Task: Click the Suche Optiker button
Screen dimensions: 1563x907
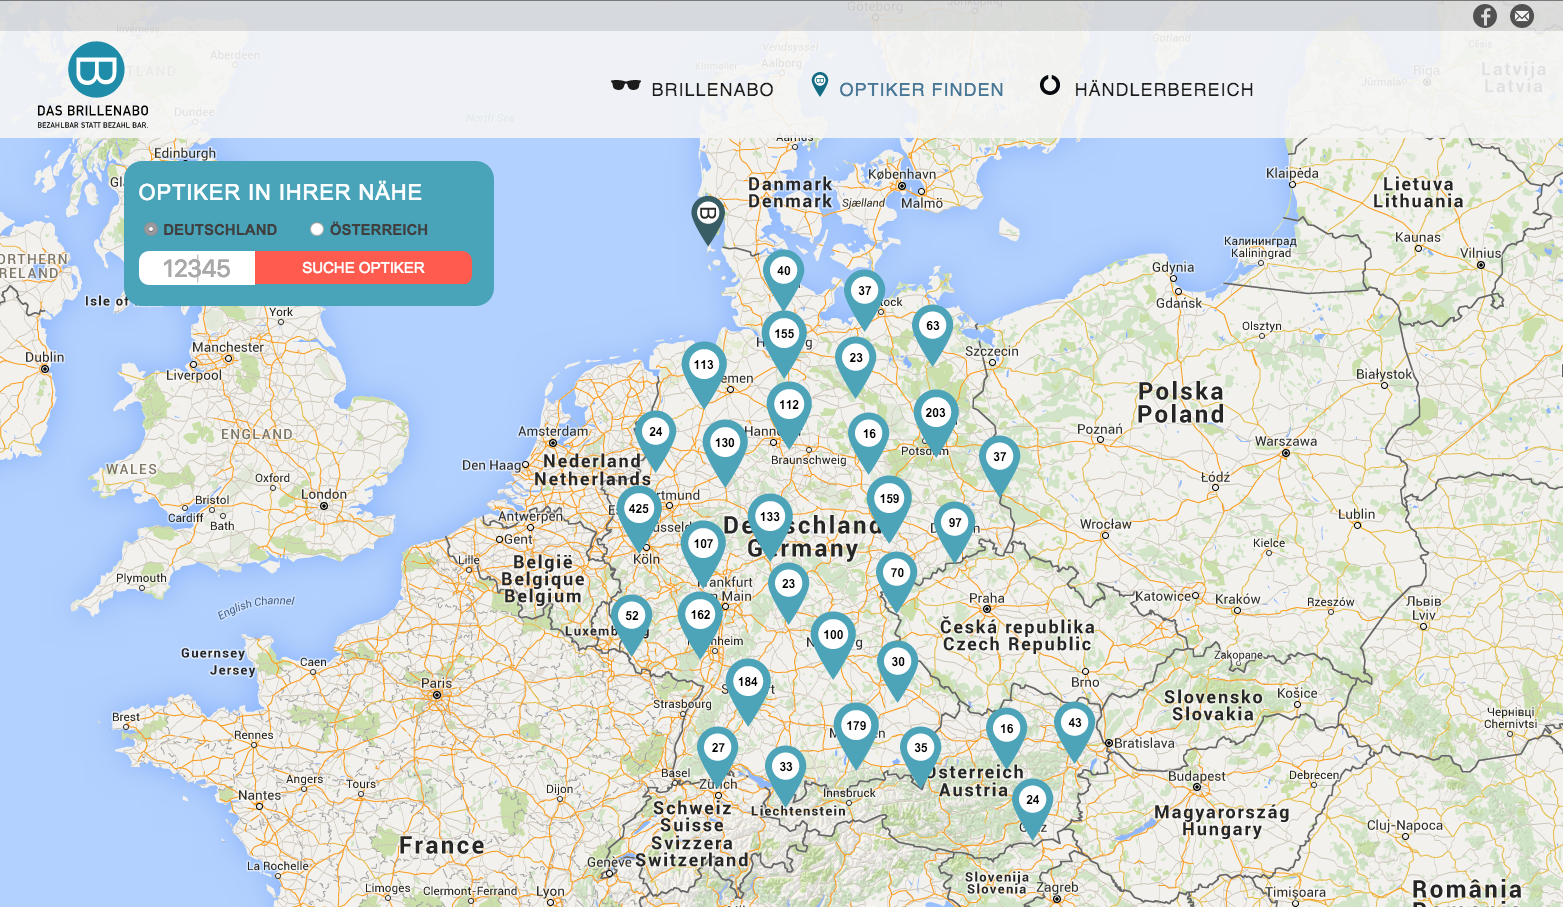Action: 363,268
